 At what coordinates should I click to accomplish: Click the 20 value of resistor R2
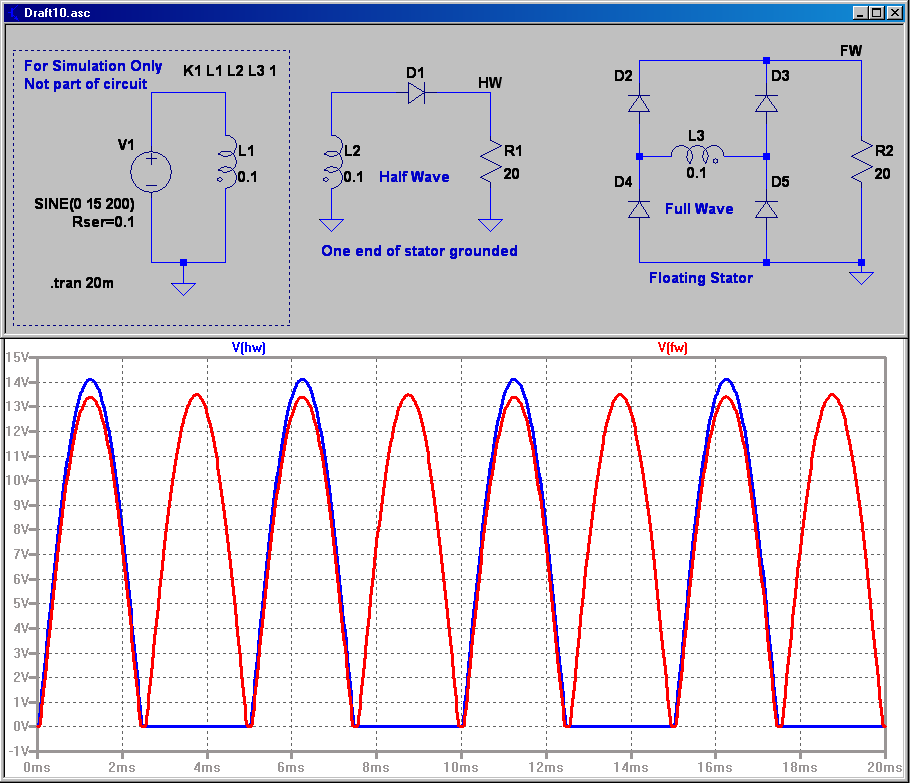click(x=882, y=174)
